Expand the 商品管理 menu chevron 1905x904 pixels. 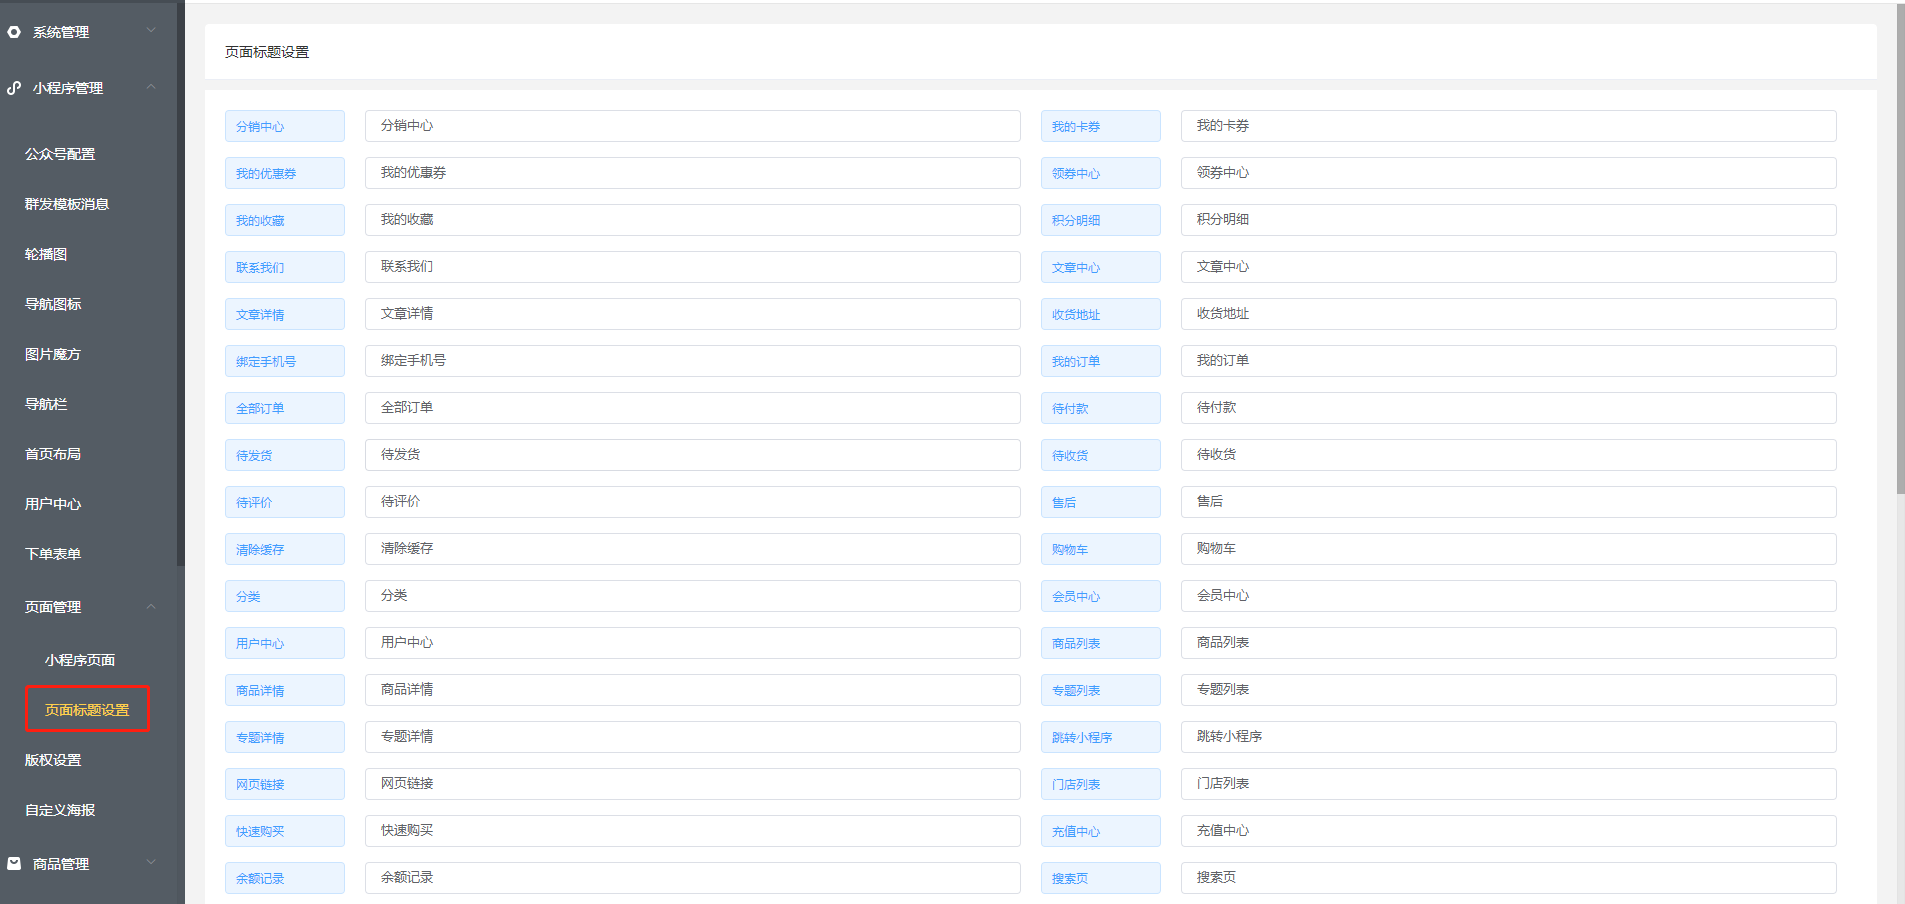coord(151,862)
